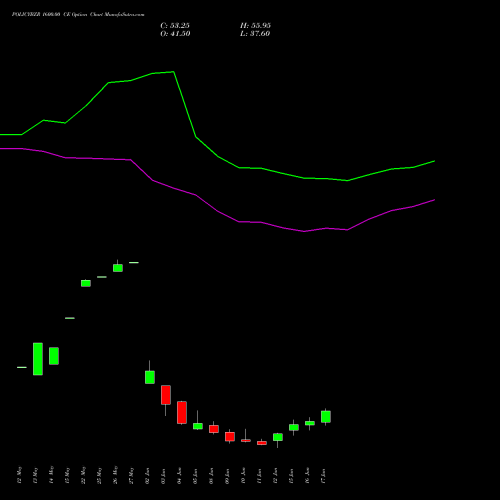
Task: Click the open value O: 41.50
Action: point(175,34)
